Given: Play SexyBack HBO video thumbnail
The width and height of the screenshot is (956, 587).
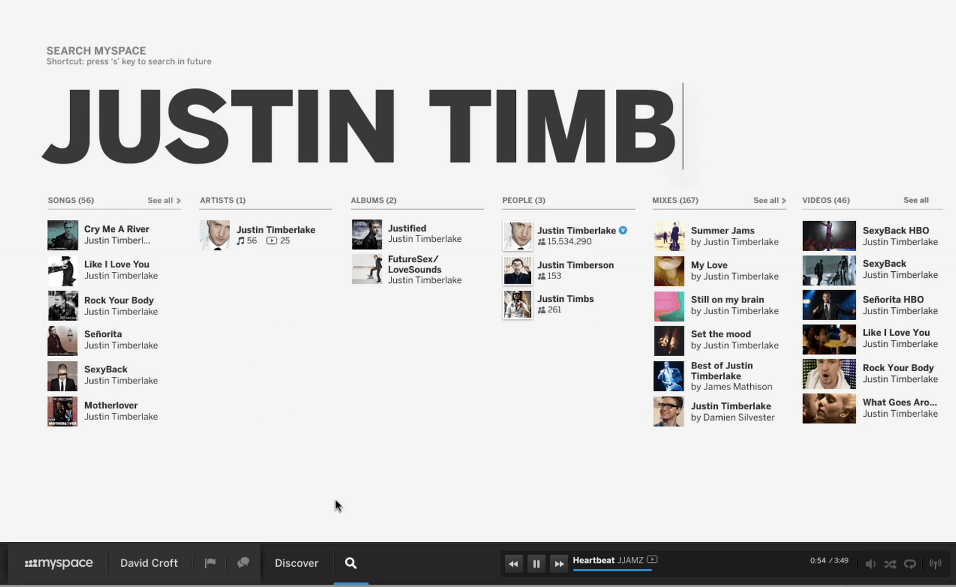Looking at the screenshot, I should coord(829,236).
